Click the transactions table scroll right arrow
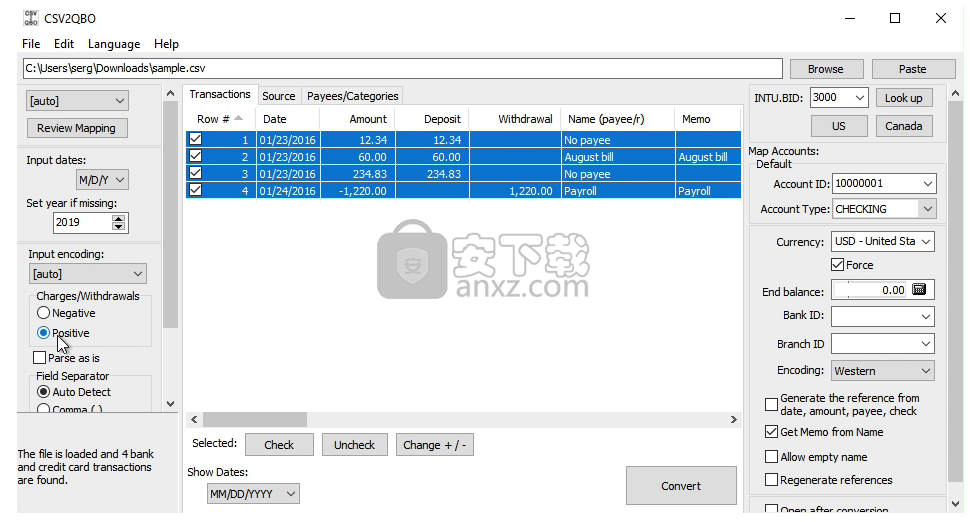 pos(734,419)
